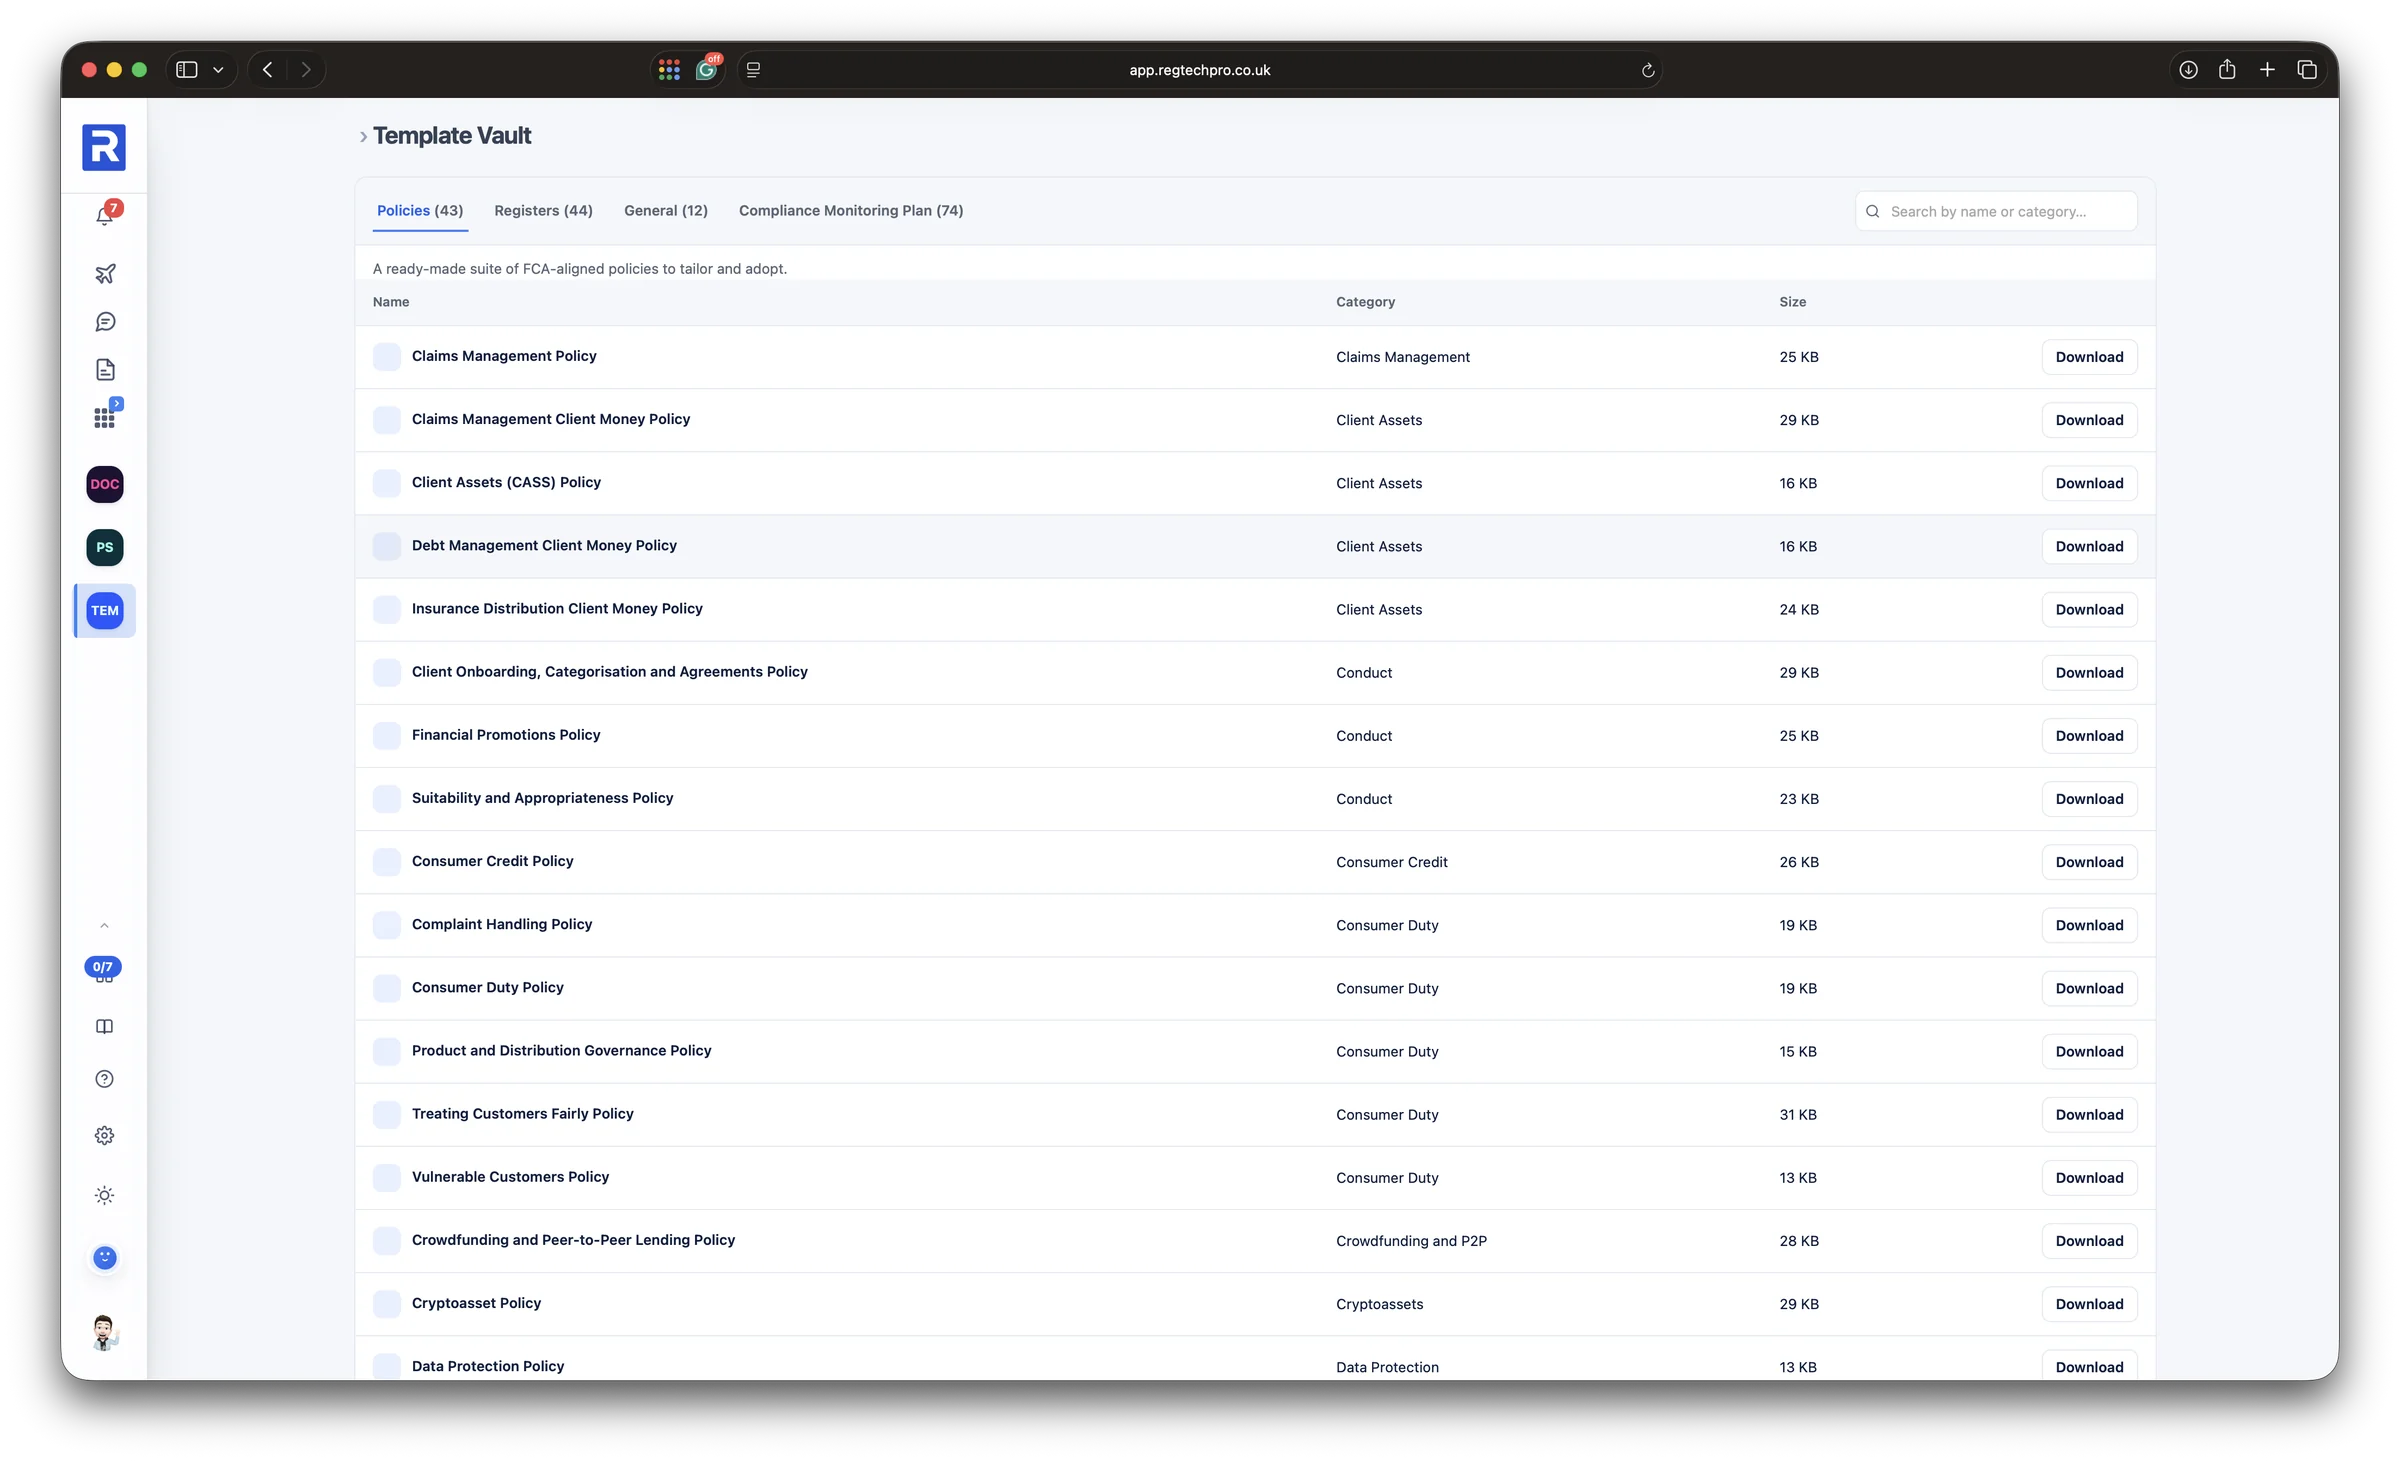This screenshot has width=2400, height=1461.
Task: Toggle the light theme sun icon
Action: coord(104,1196)
